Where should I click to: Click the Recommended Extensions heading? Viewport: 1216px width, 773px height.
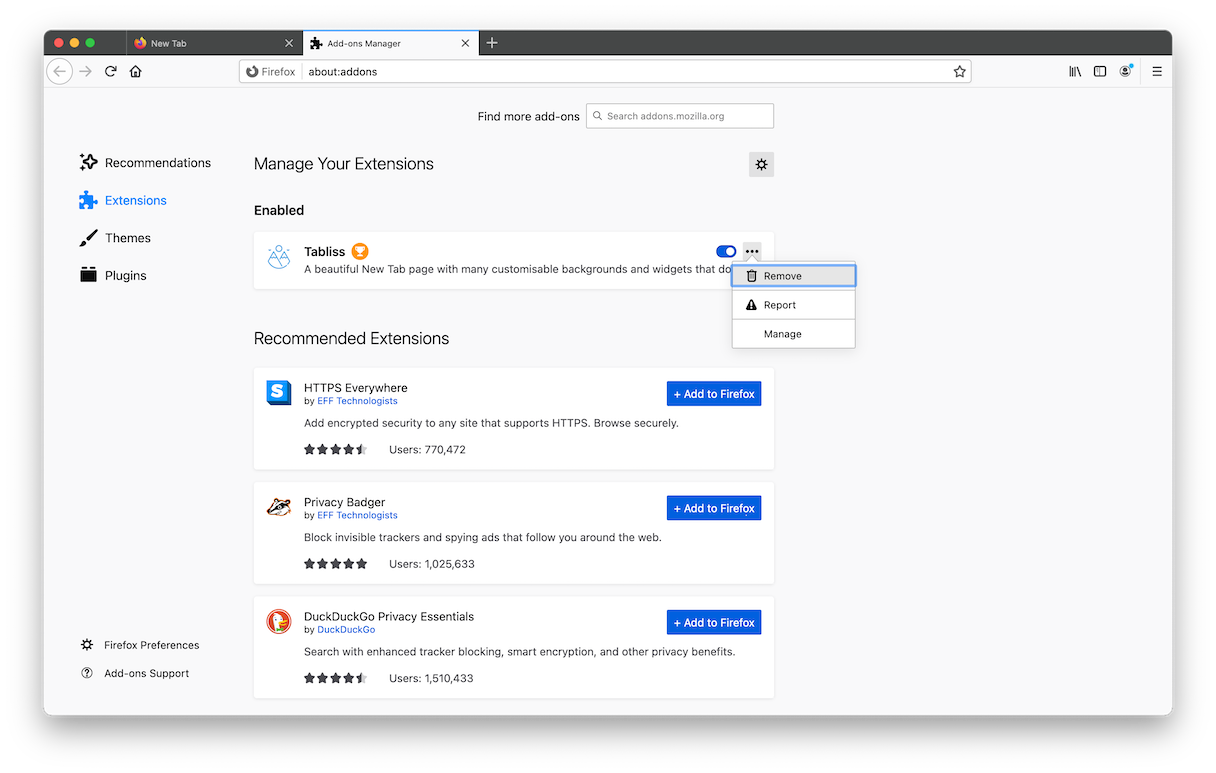tap(352, 338)
